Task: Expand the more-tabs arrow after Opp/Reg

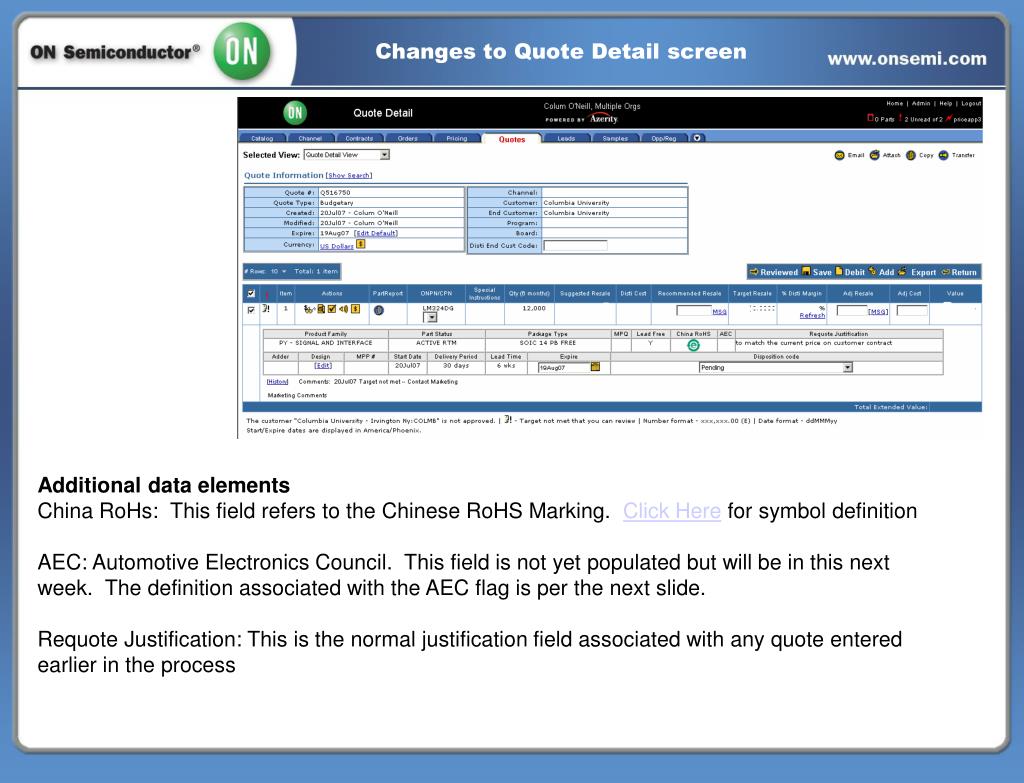Action: (697, 138)
